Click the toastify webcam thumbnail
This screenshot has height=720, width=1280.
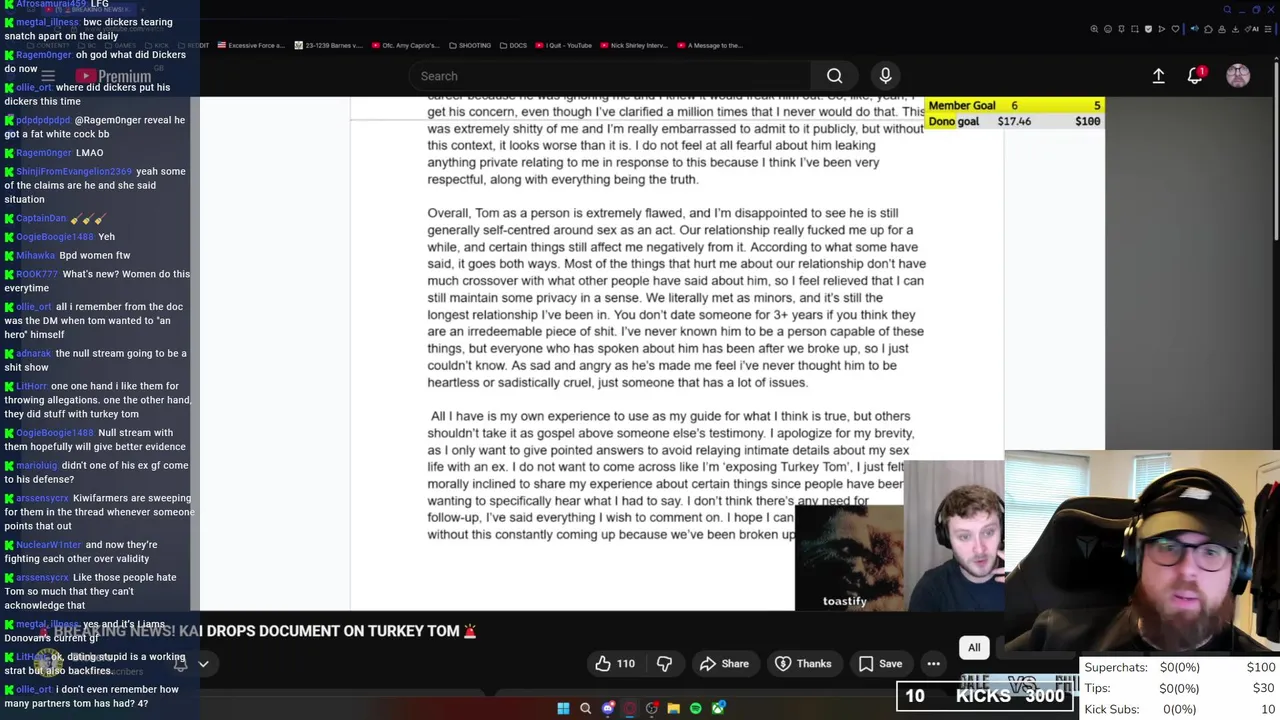(x=848, y=558)
